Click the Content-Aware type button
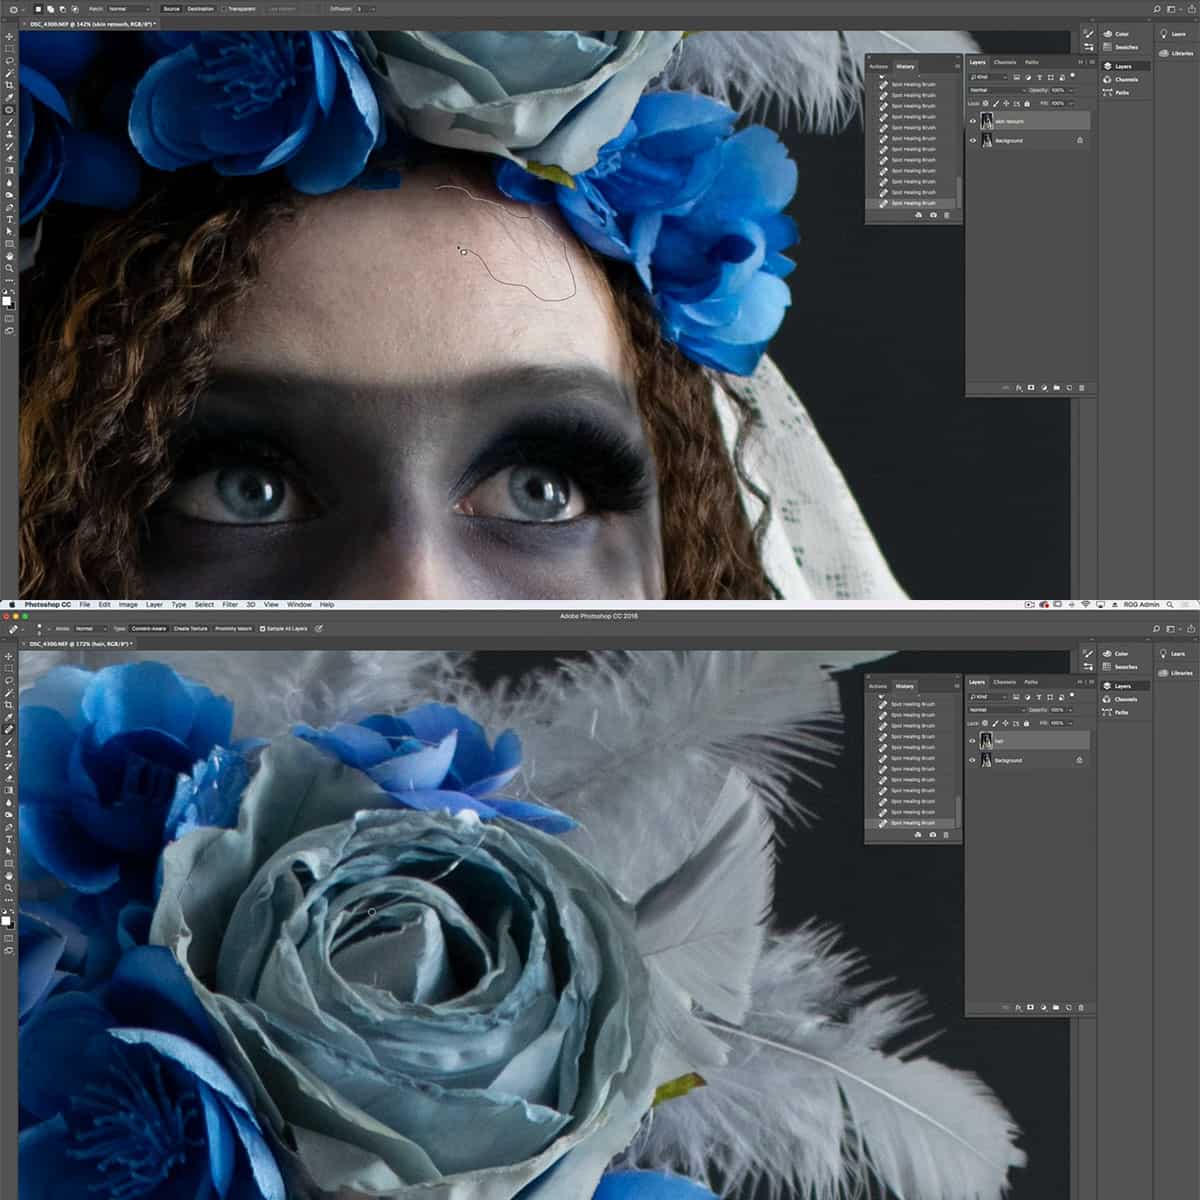The image size is (1200, 1200). point(148,628)
